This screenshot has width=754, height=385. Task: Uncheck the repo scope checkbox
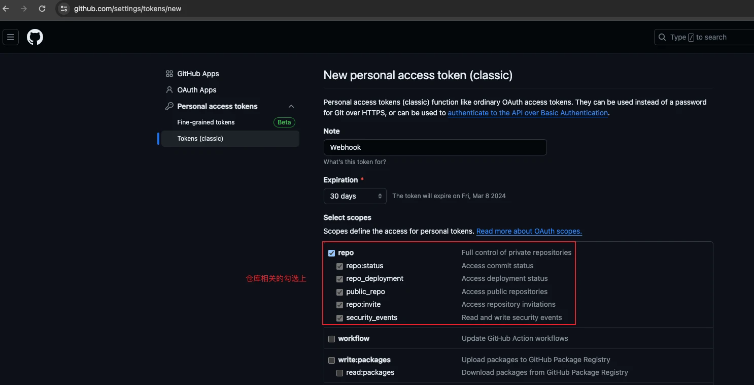331,253
